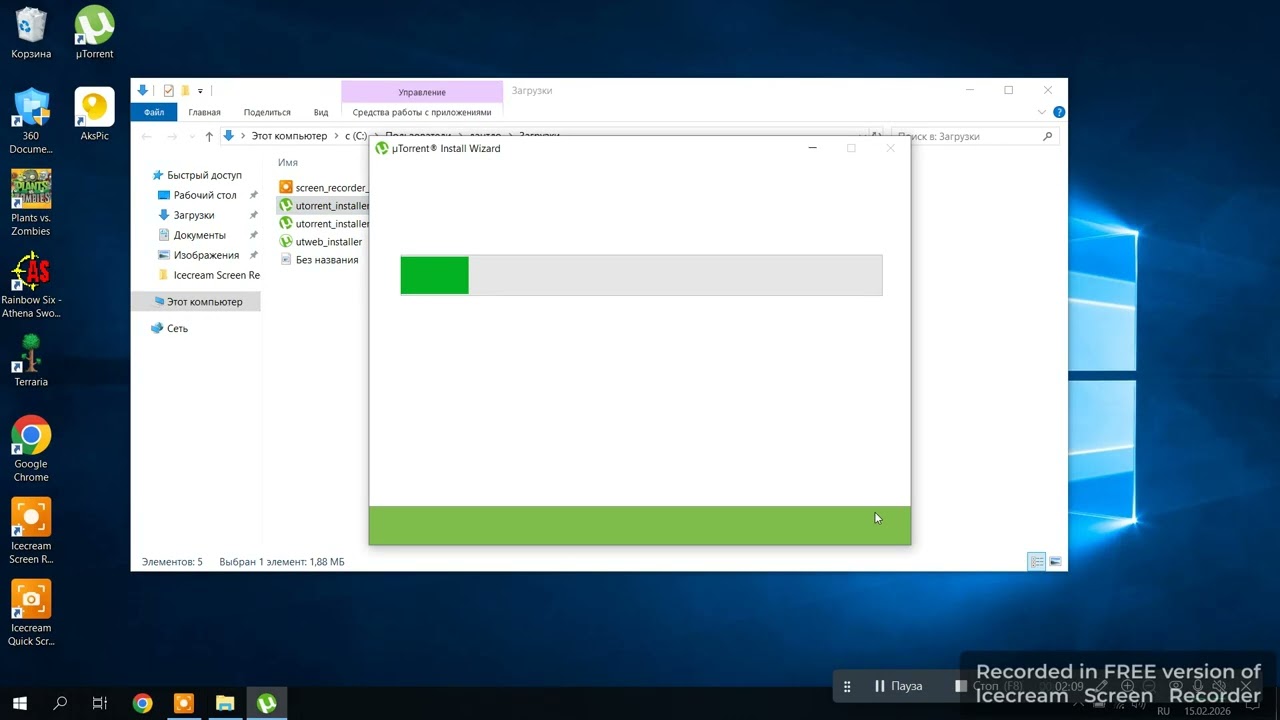Launch the Terraria desktop icon

[31, 360]
